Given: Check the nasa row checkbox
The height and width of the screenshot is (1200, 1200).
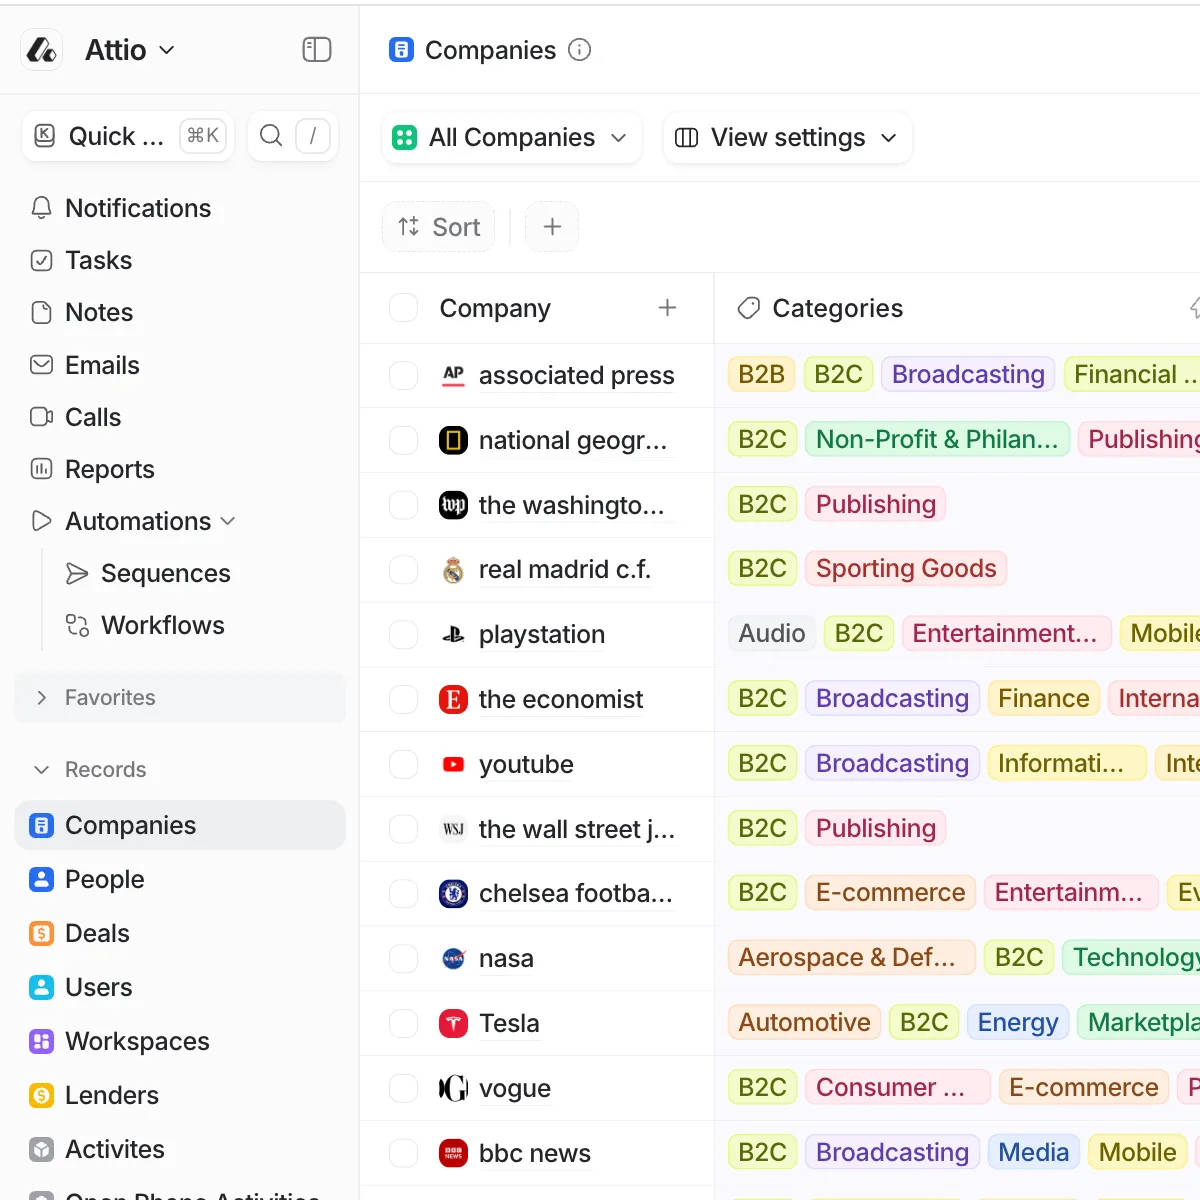Looking at the screenshot, I should click(403, 958).
